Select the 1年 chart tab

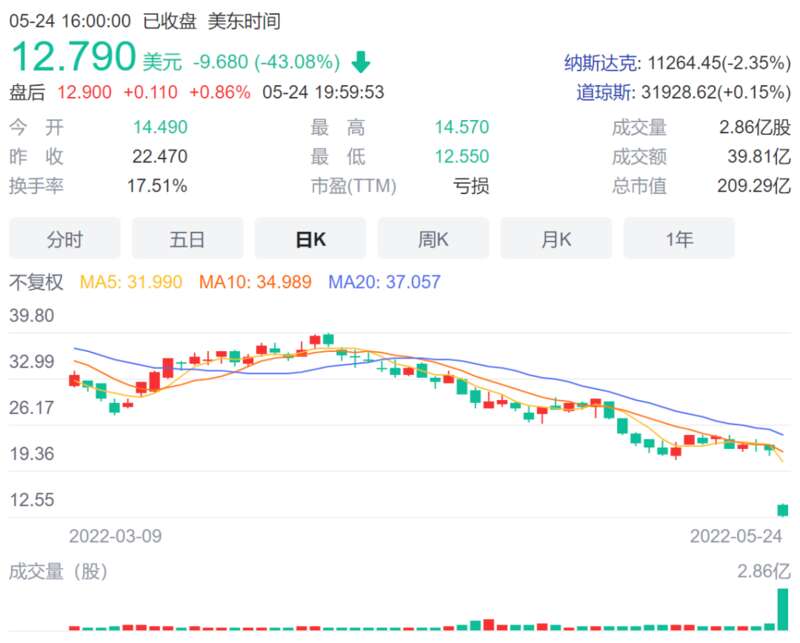(x=679, y=238)
